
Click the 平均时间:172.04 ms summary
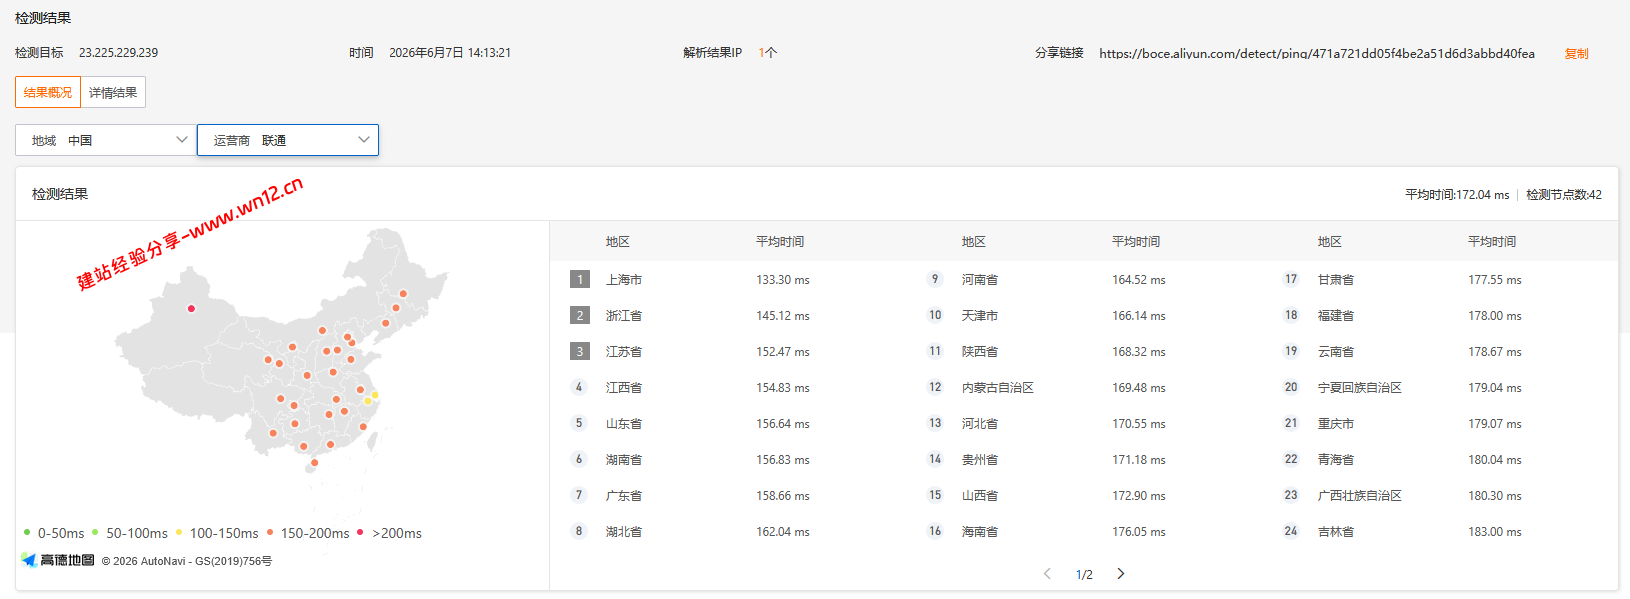point(1457,195)
